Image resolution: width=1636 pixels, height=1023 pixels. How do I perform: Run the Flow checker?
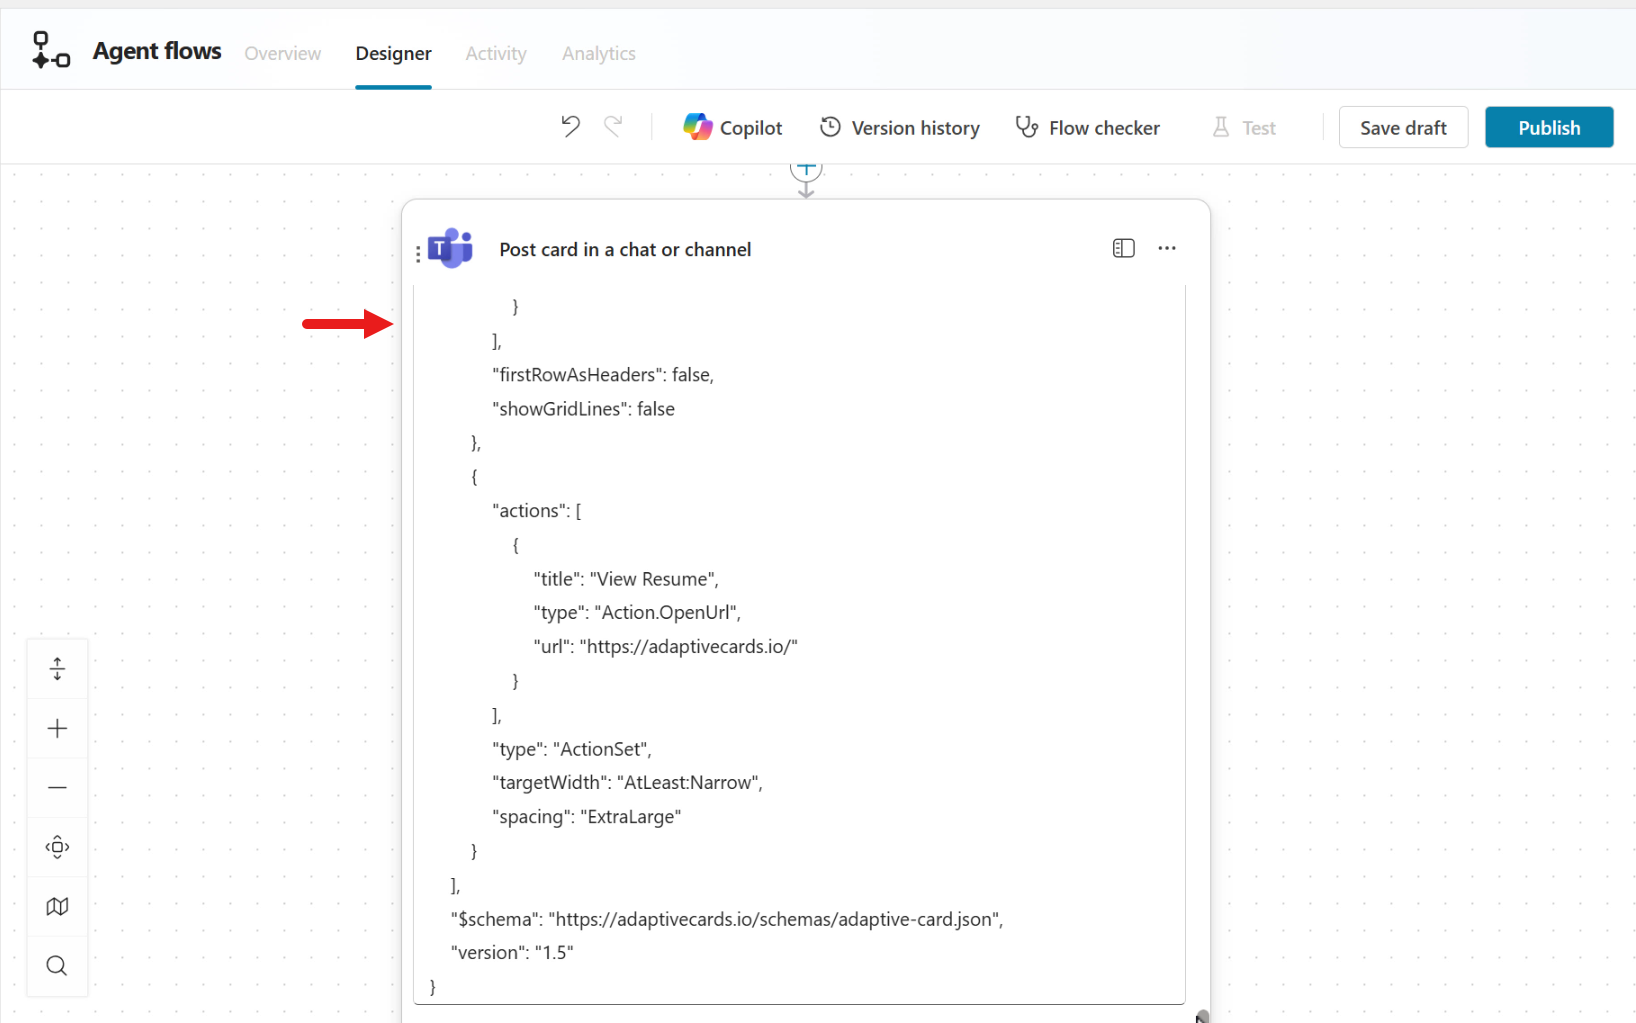click(1087, 127)
